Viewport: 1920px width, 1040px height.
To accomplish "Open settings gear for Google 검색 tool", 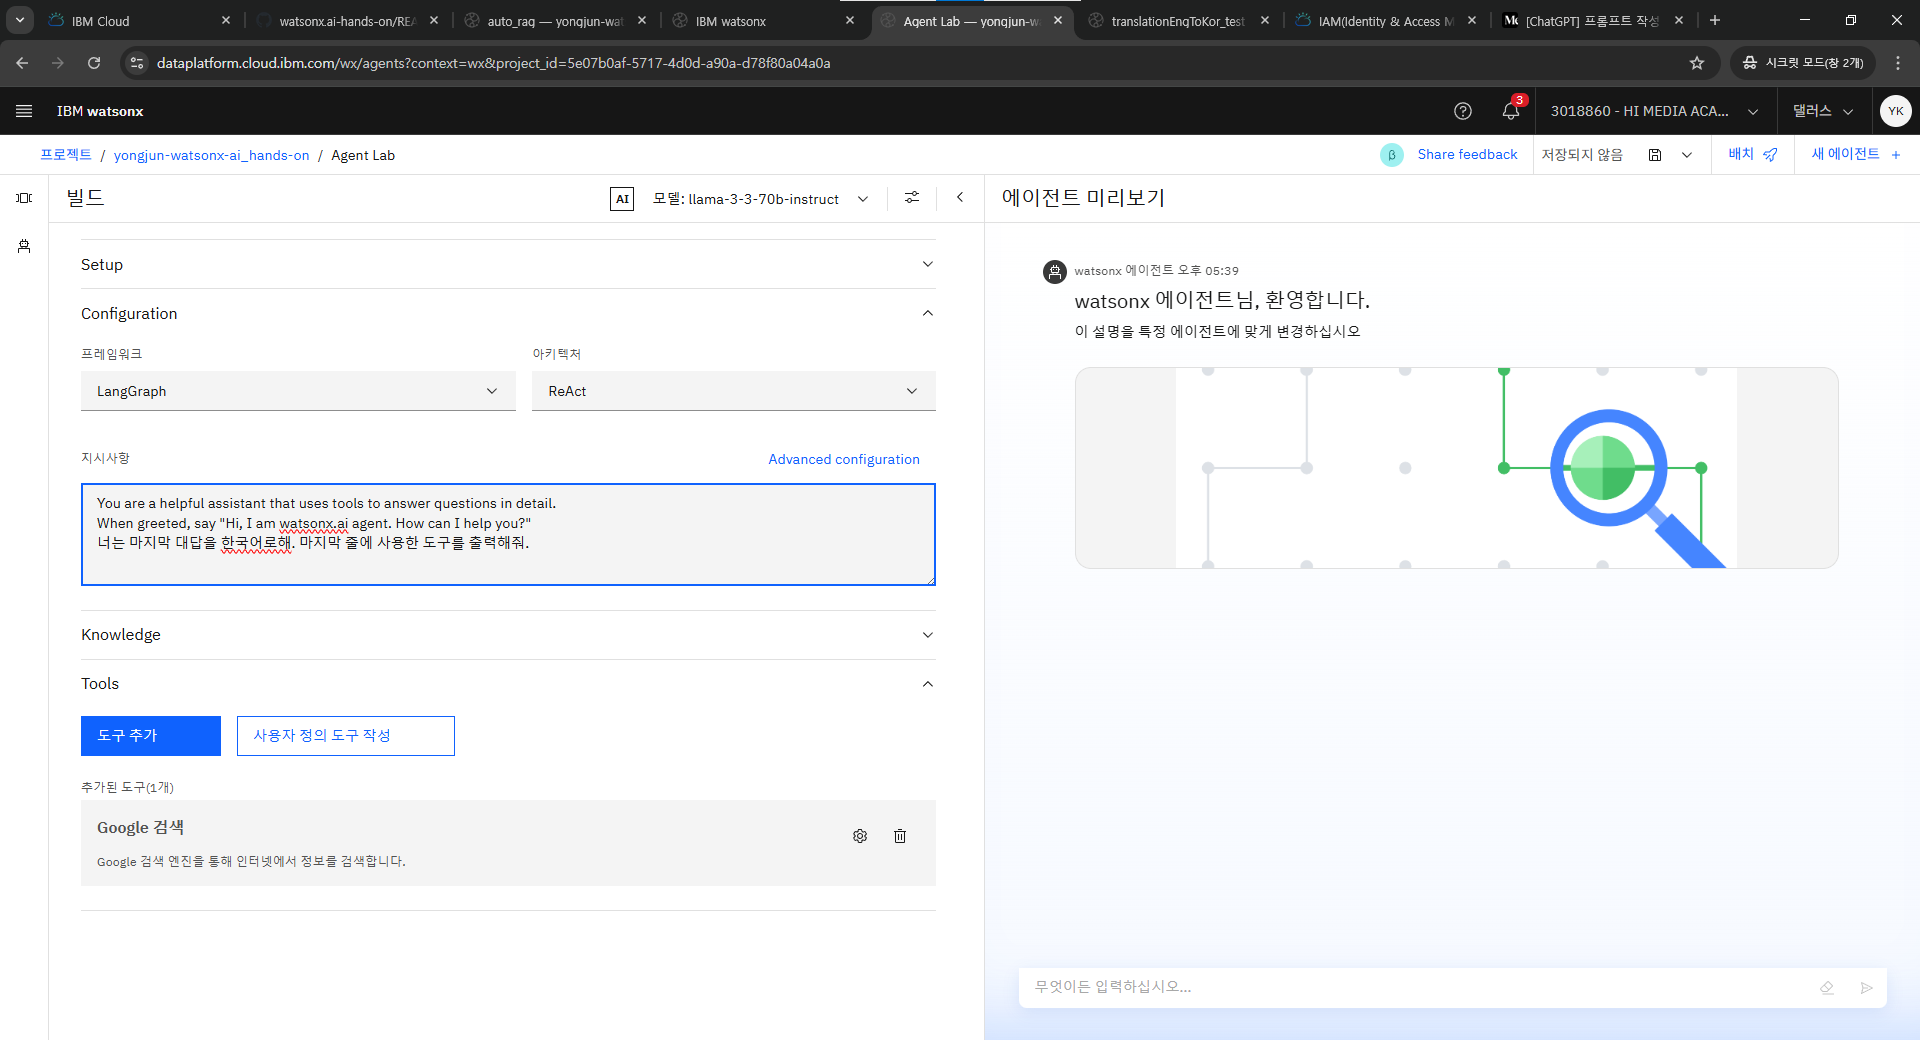I will click(860, 836).
